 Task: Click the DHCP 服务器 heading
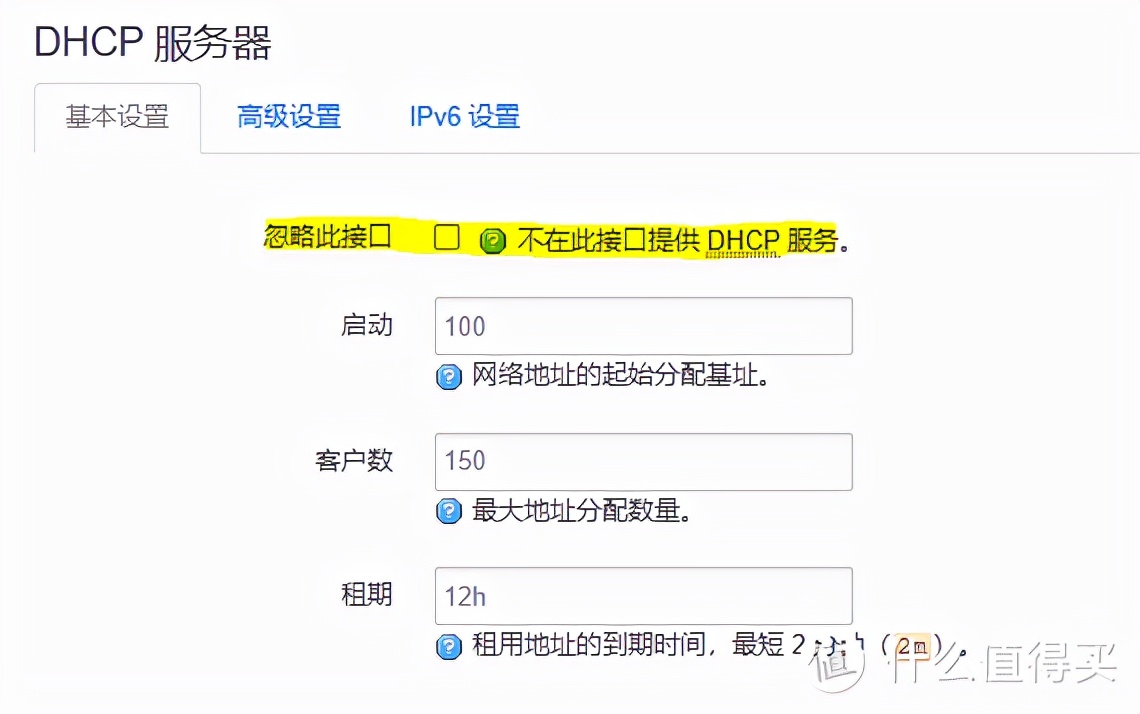coord(153,44)
